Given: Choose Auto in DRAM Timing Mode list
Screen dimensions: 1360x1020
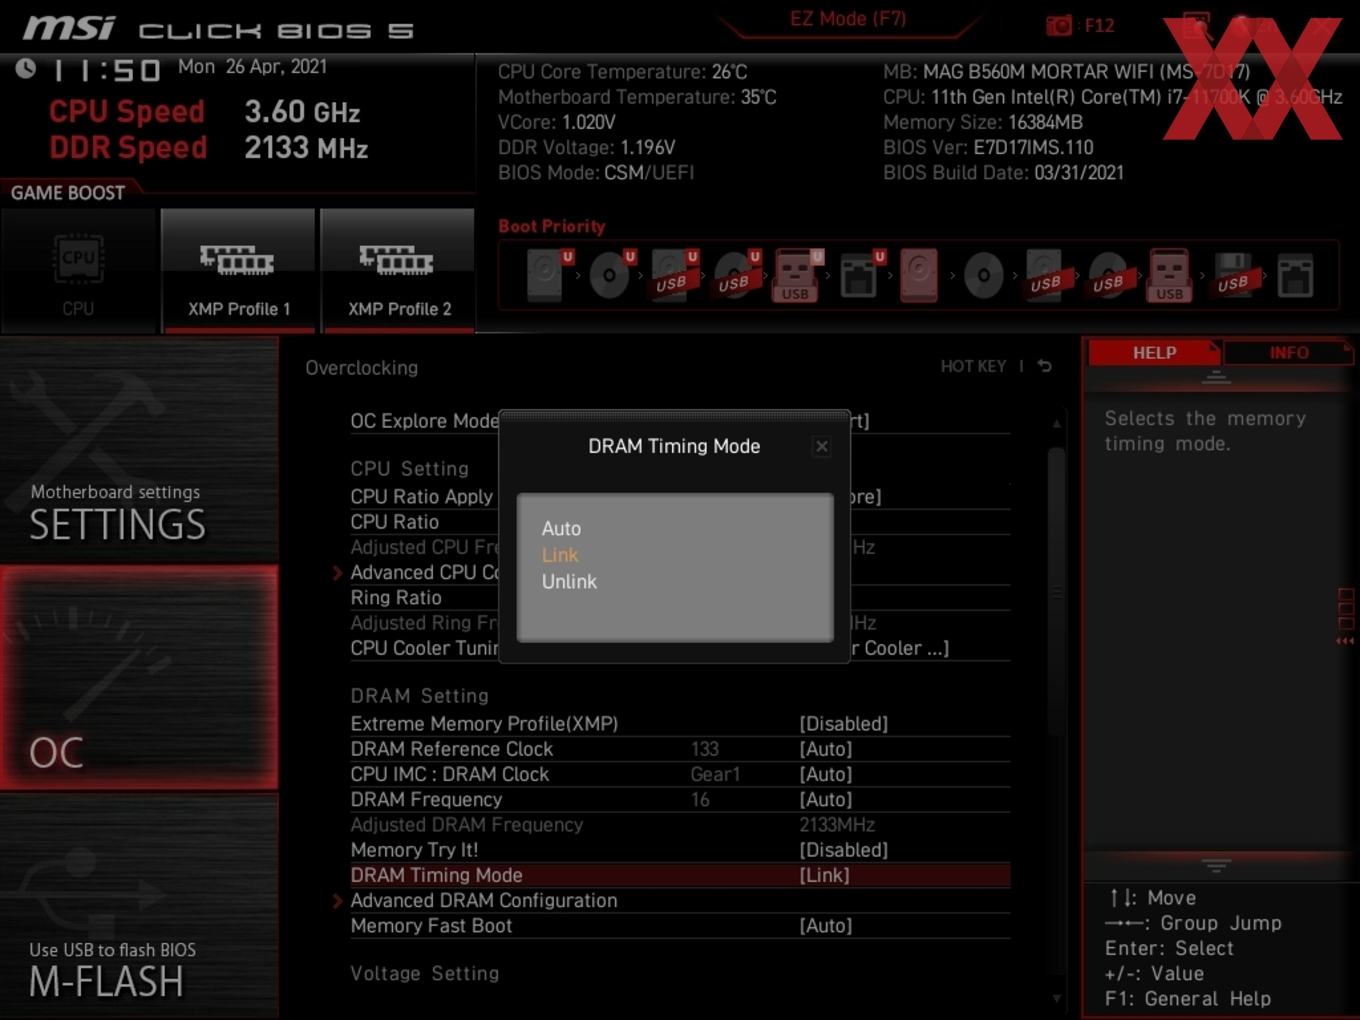Looking at the screenshot, I should [x=561, y=528].
